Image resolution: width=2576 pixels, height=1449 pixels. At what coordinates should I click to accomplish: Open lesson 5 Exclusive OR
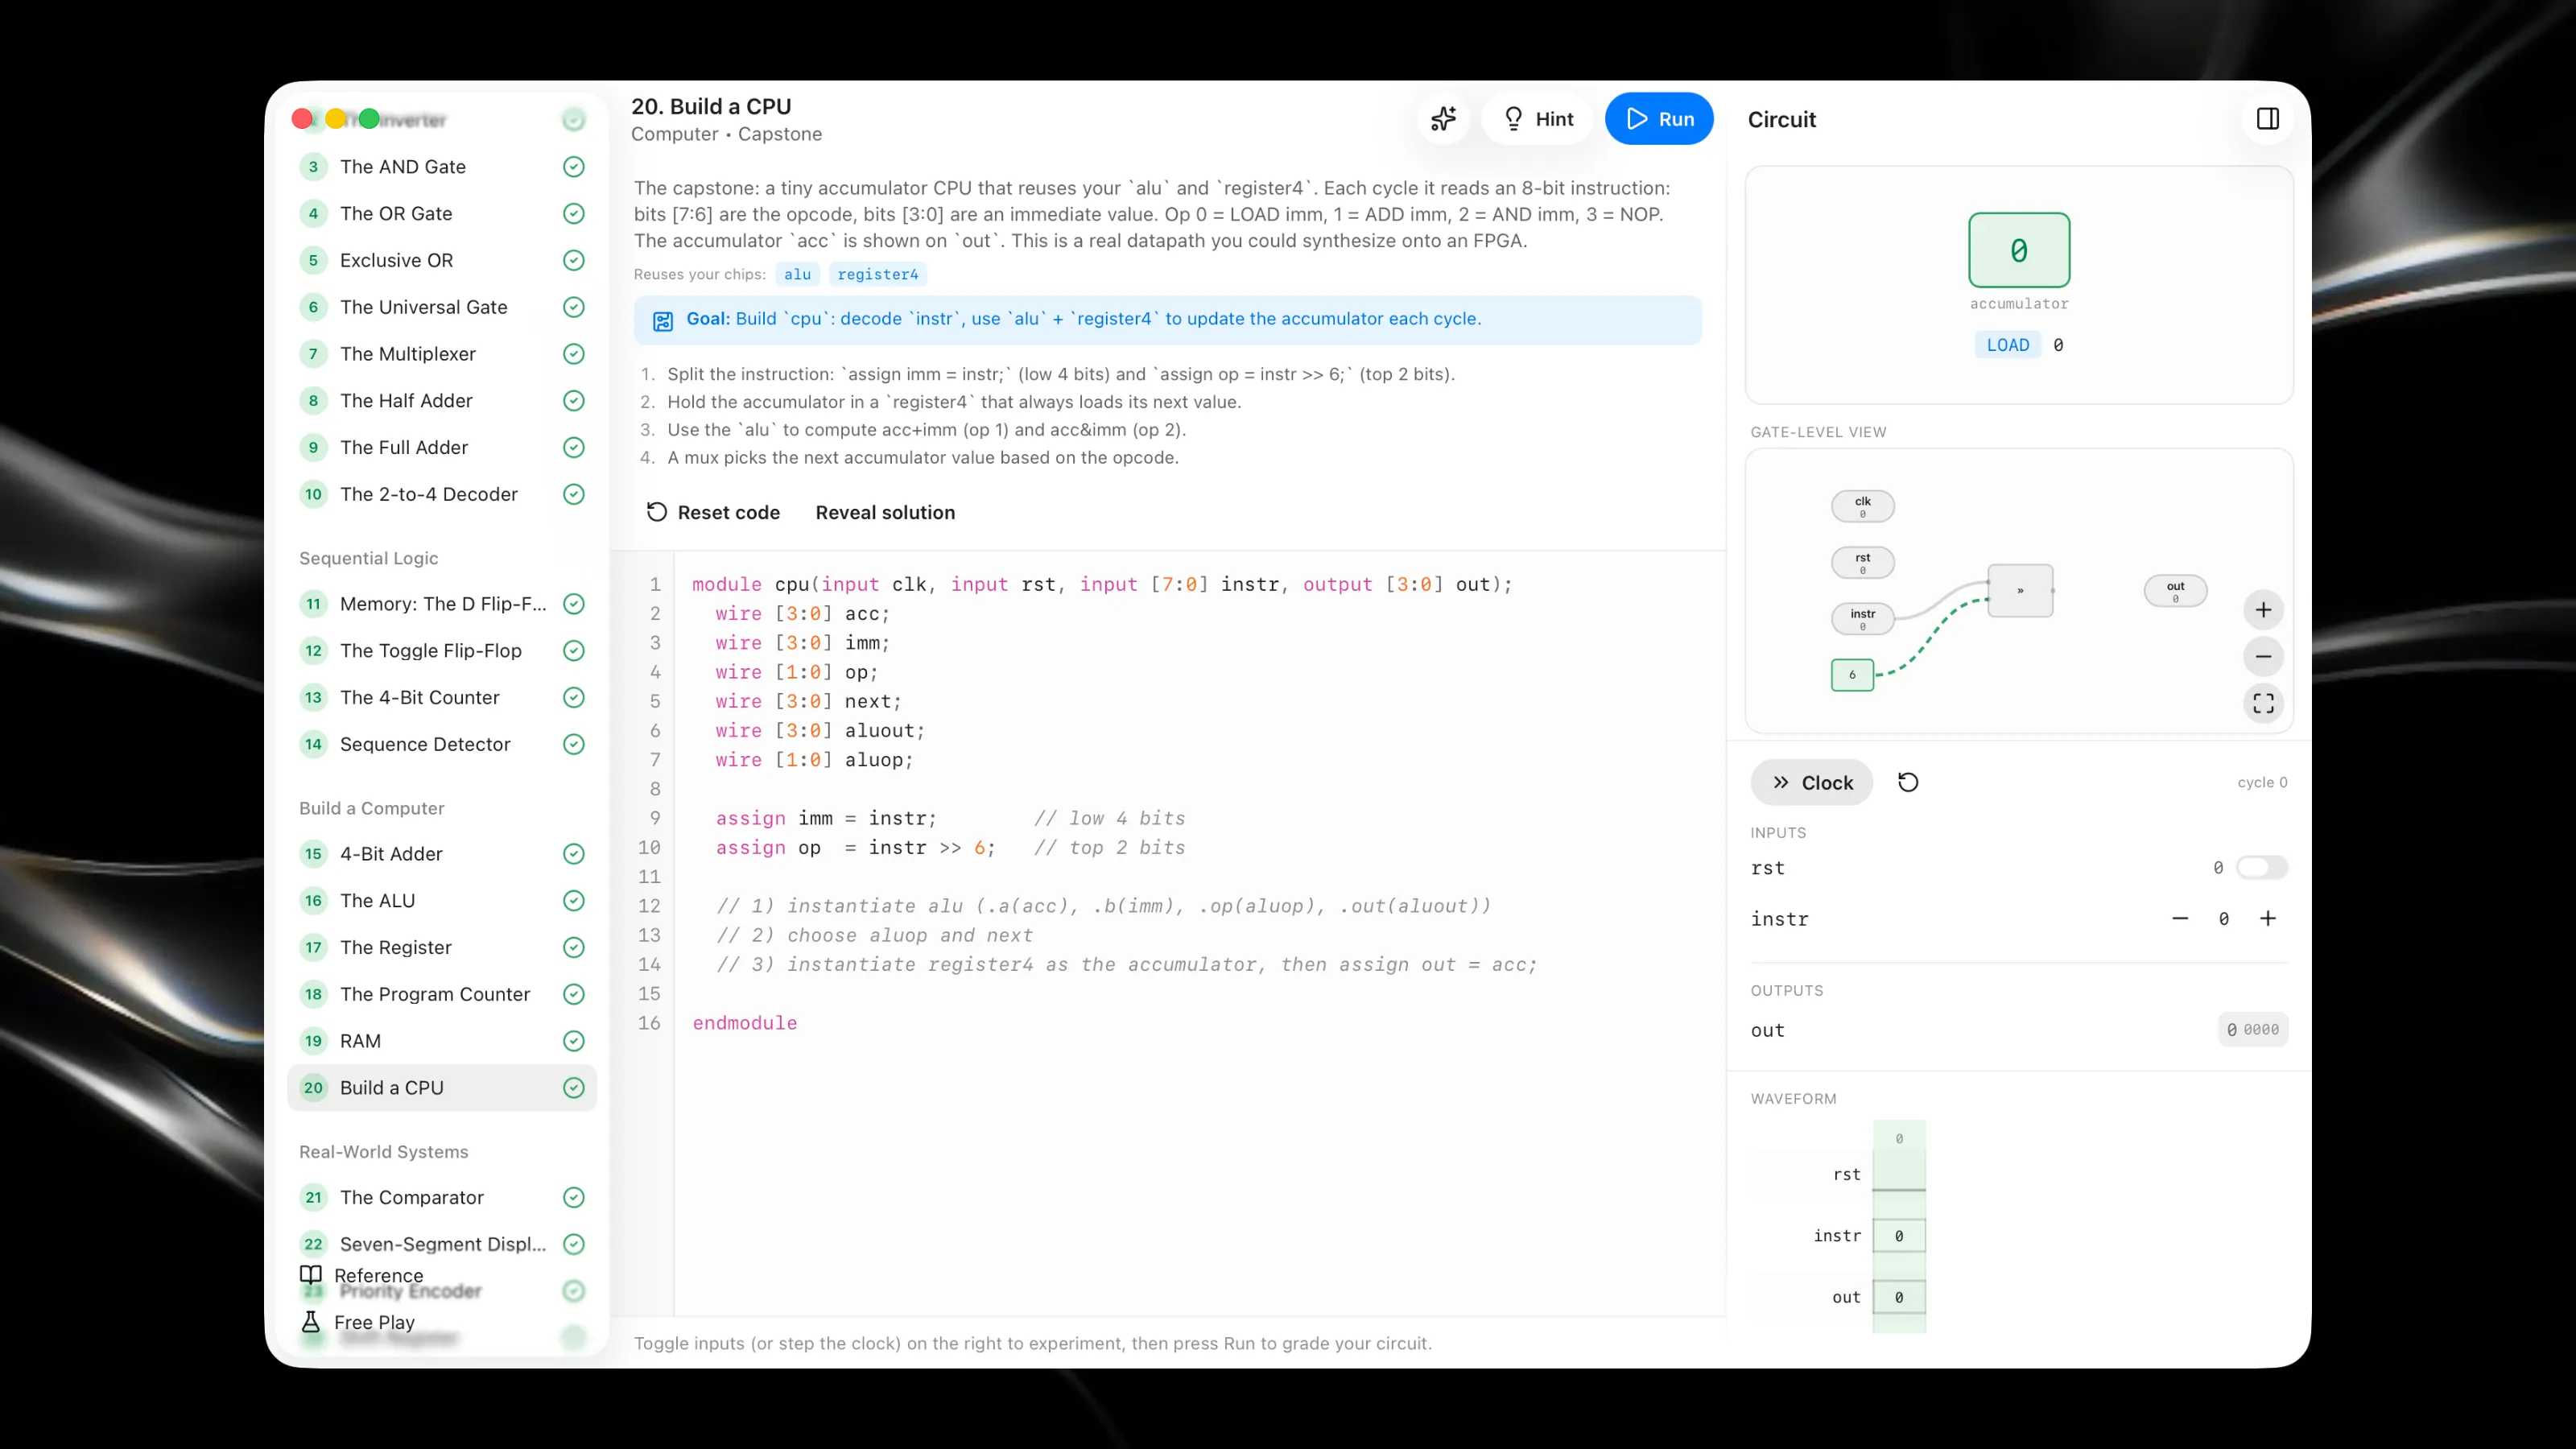(442, 260)
